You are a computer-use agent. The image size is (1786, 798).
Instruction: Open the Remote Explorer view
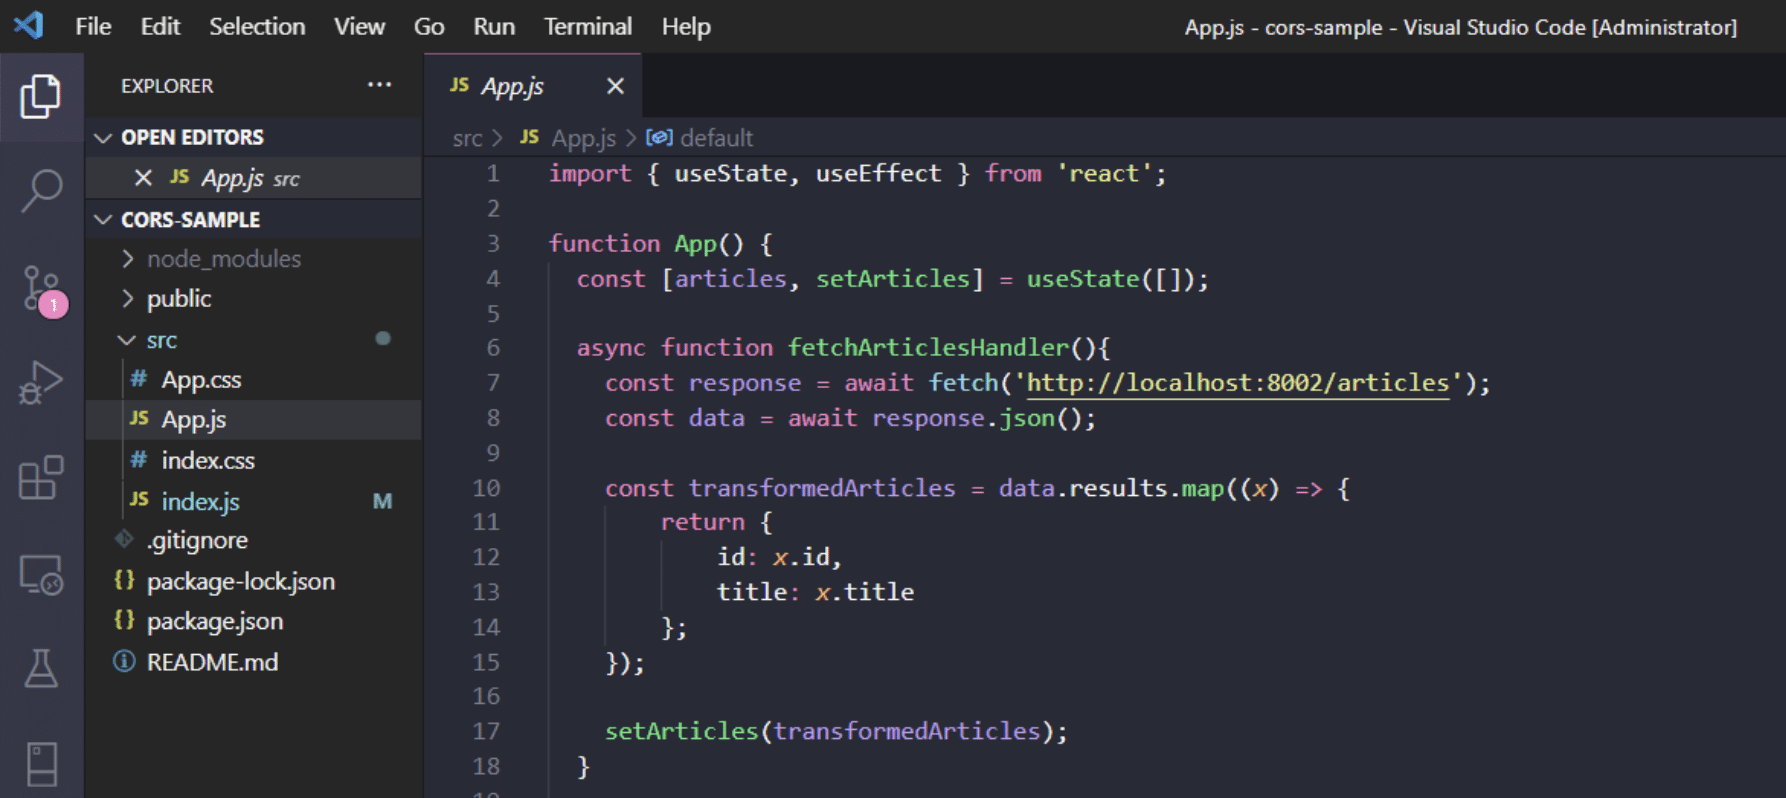tap(41, 575)
